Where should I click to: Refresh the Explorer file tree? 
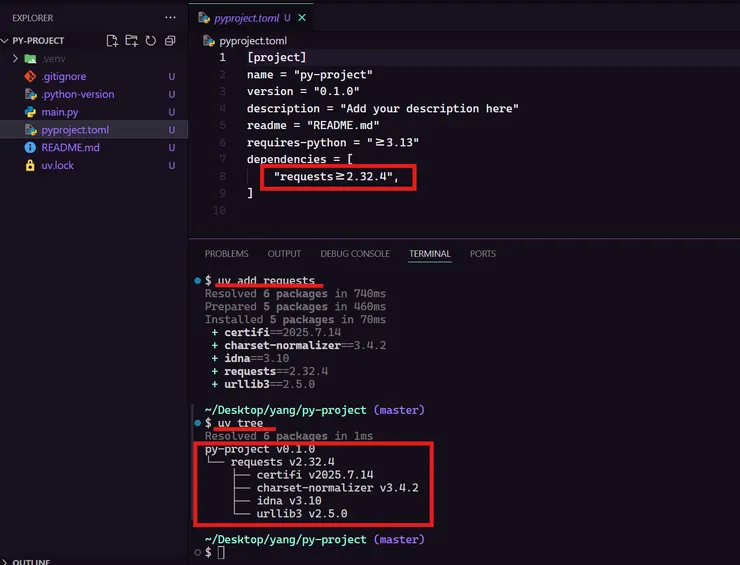(151, 41)
